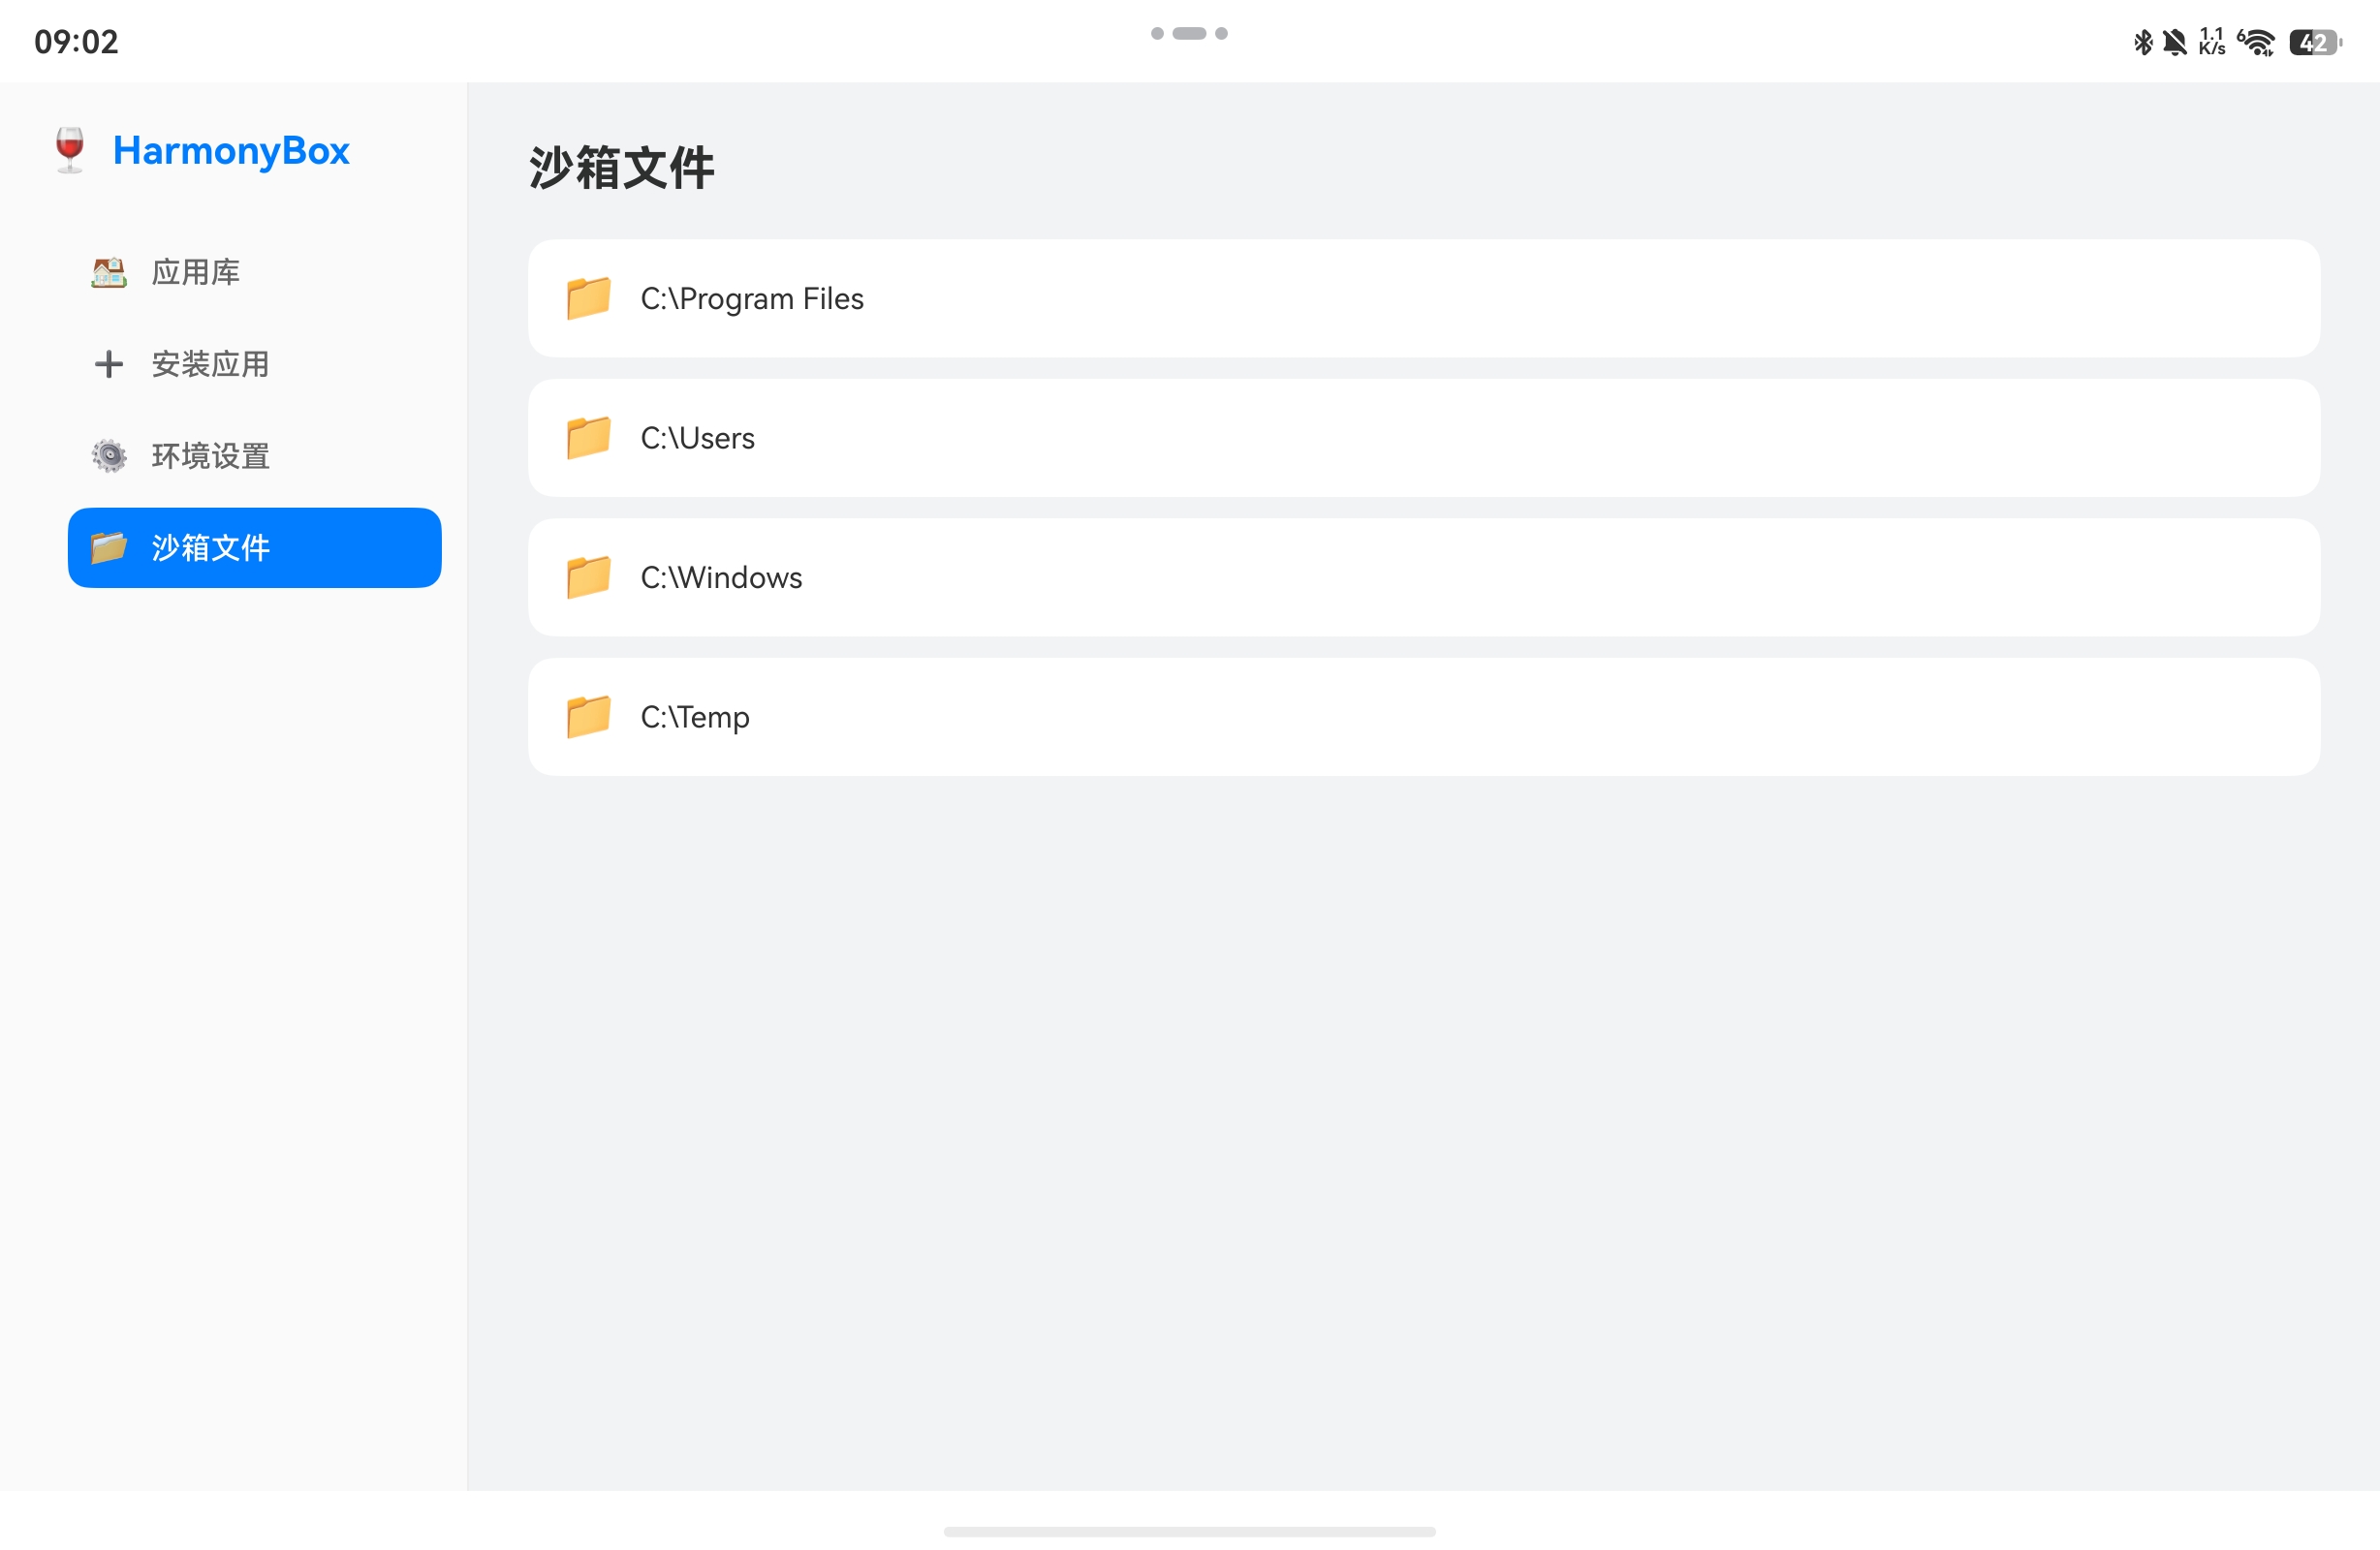Tap the muted bell notification icon

pyautogui.click(x=2174, y=42)
